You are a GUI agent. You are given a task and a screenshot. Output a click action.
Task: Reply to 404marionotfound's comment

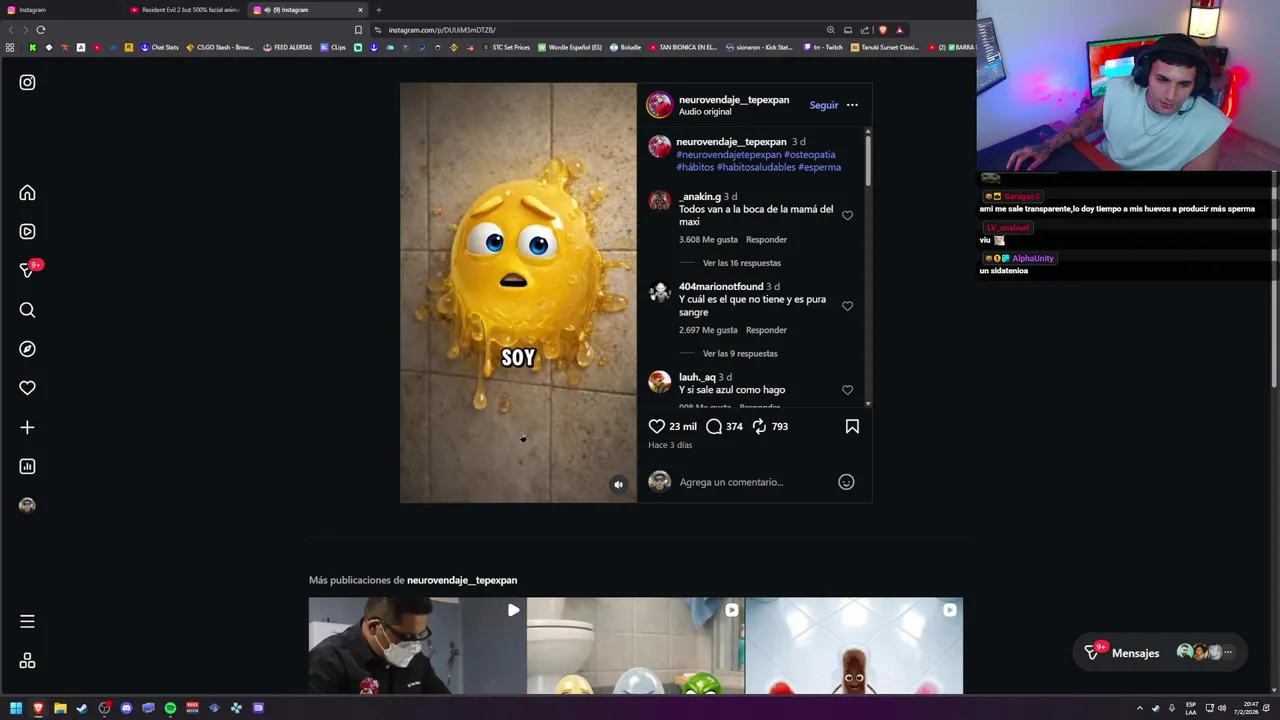766,330
